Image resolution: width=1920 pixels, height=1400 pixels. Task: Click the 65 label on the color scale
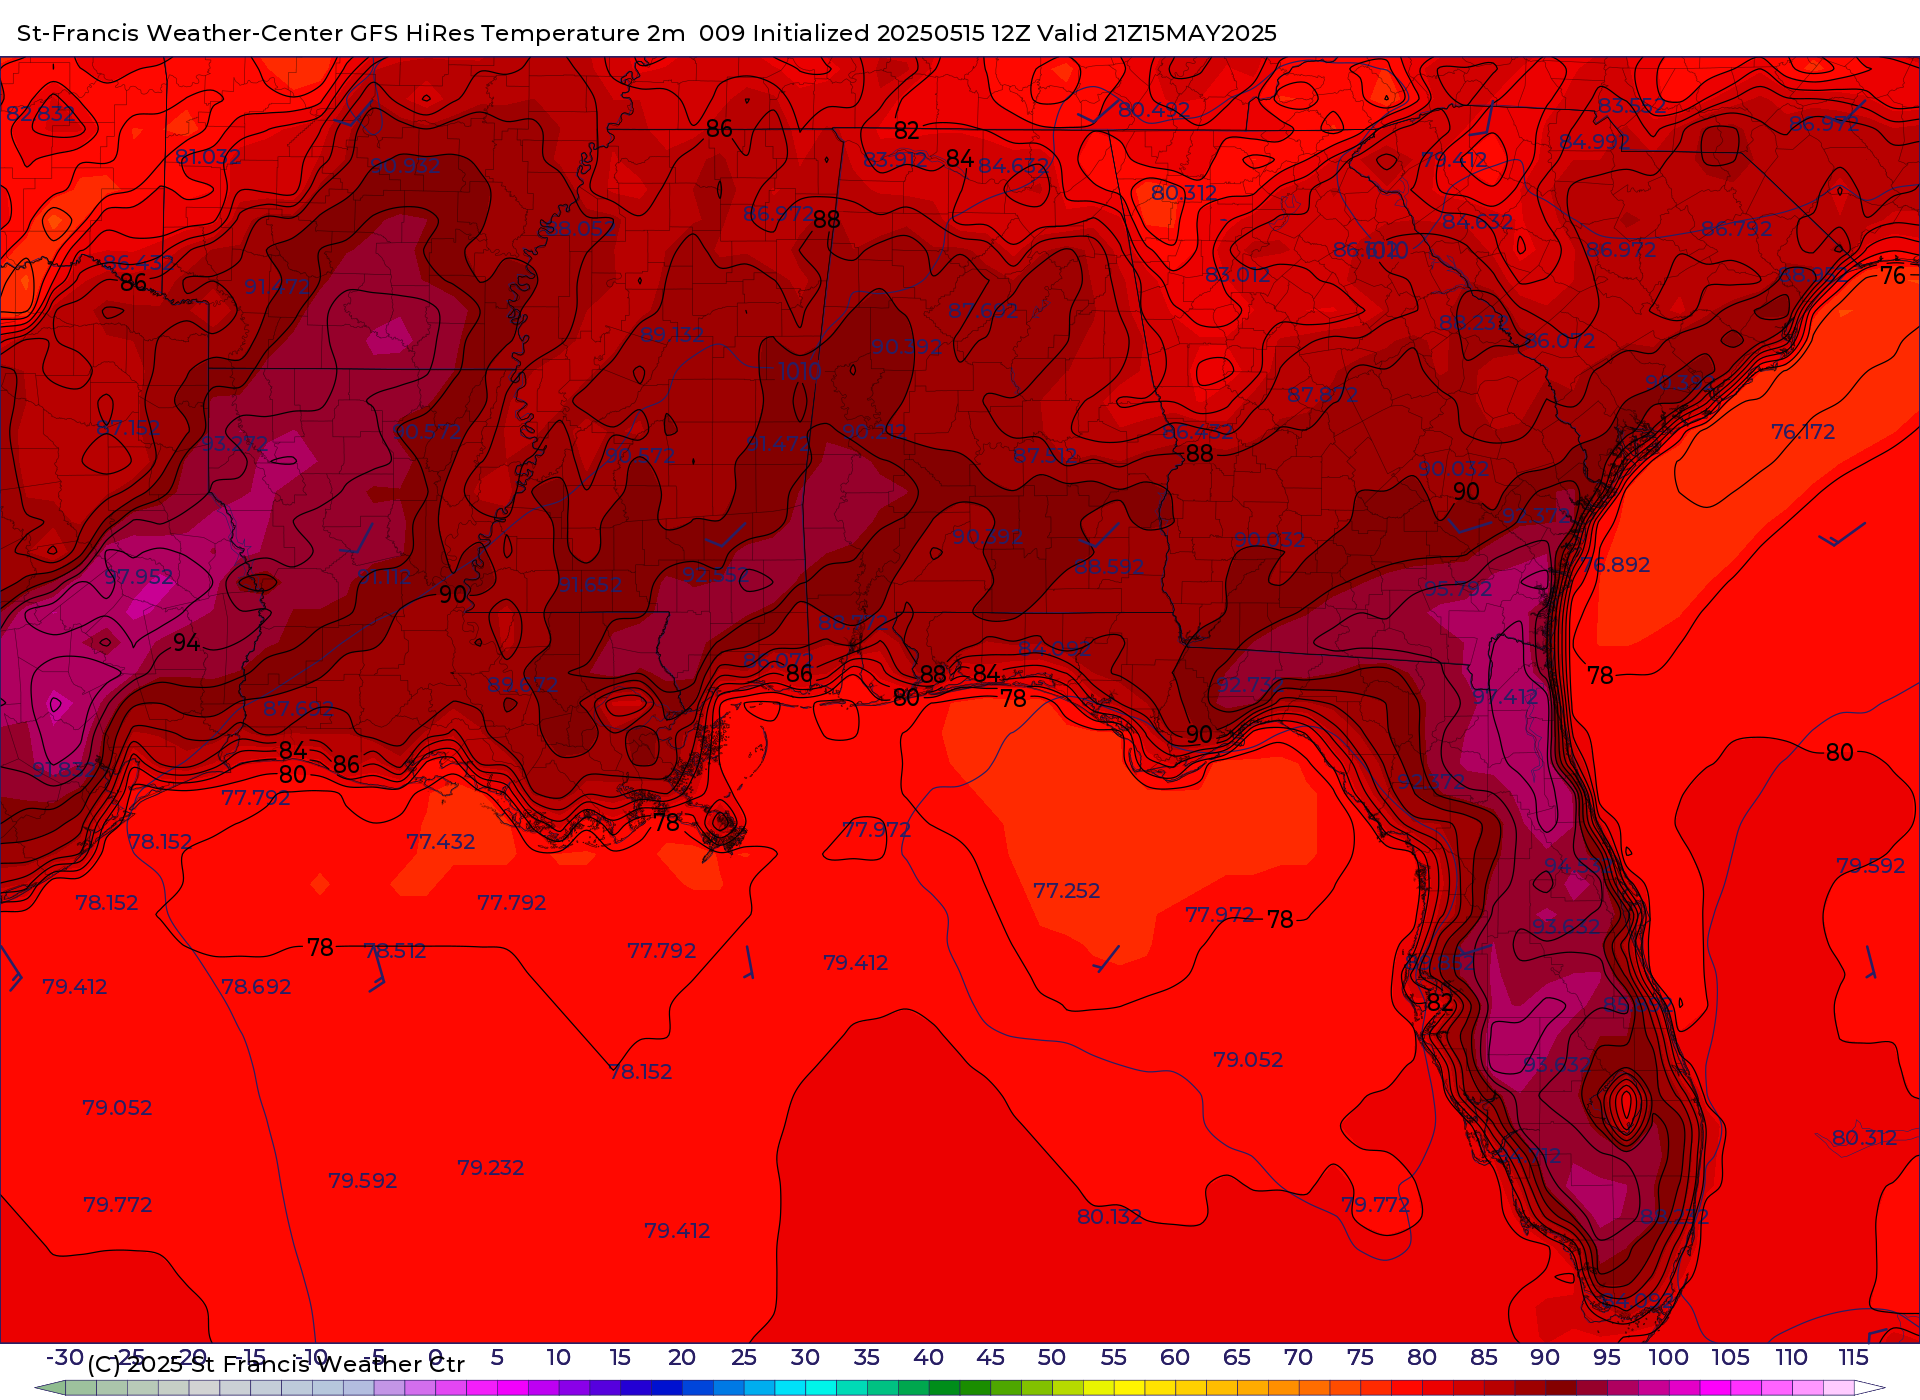(1237, 1357)
